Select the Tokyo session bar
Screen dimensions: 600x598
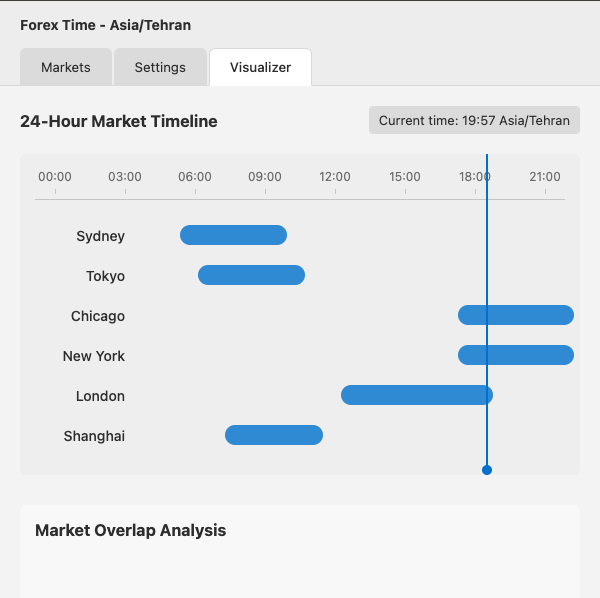(251, 275)
